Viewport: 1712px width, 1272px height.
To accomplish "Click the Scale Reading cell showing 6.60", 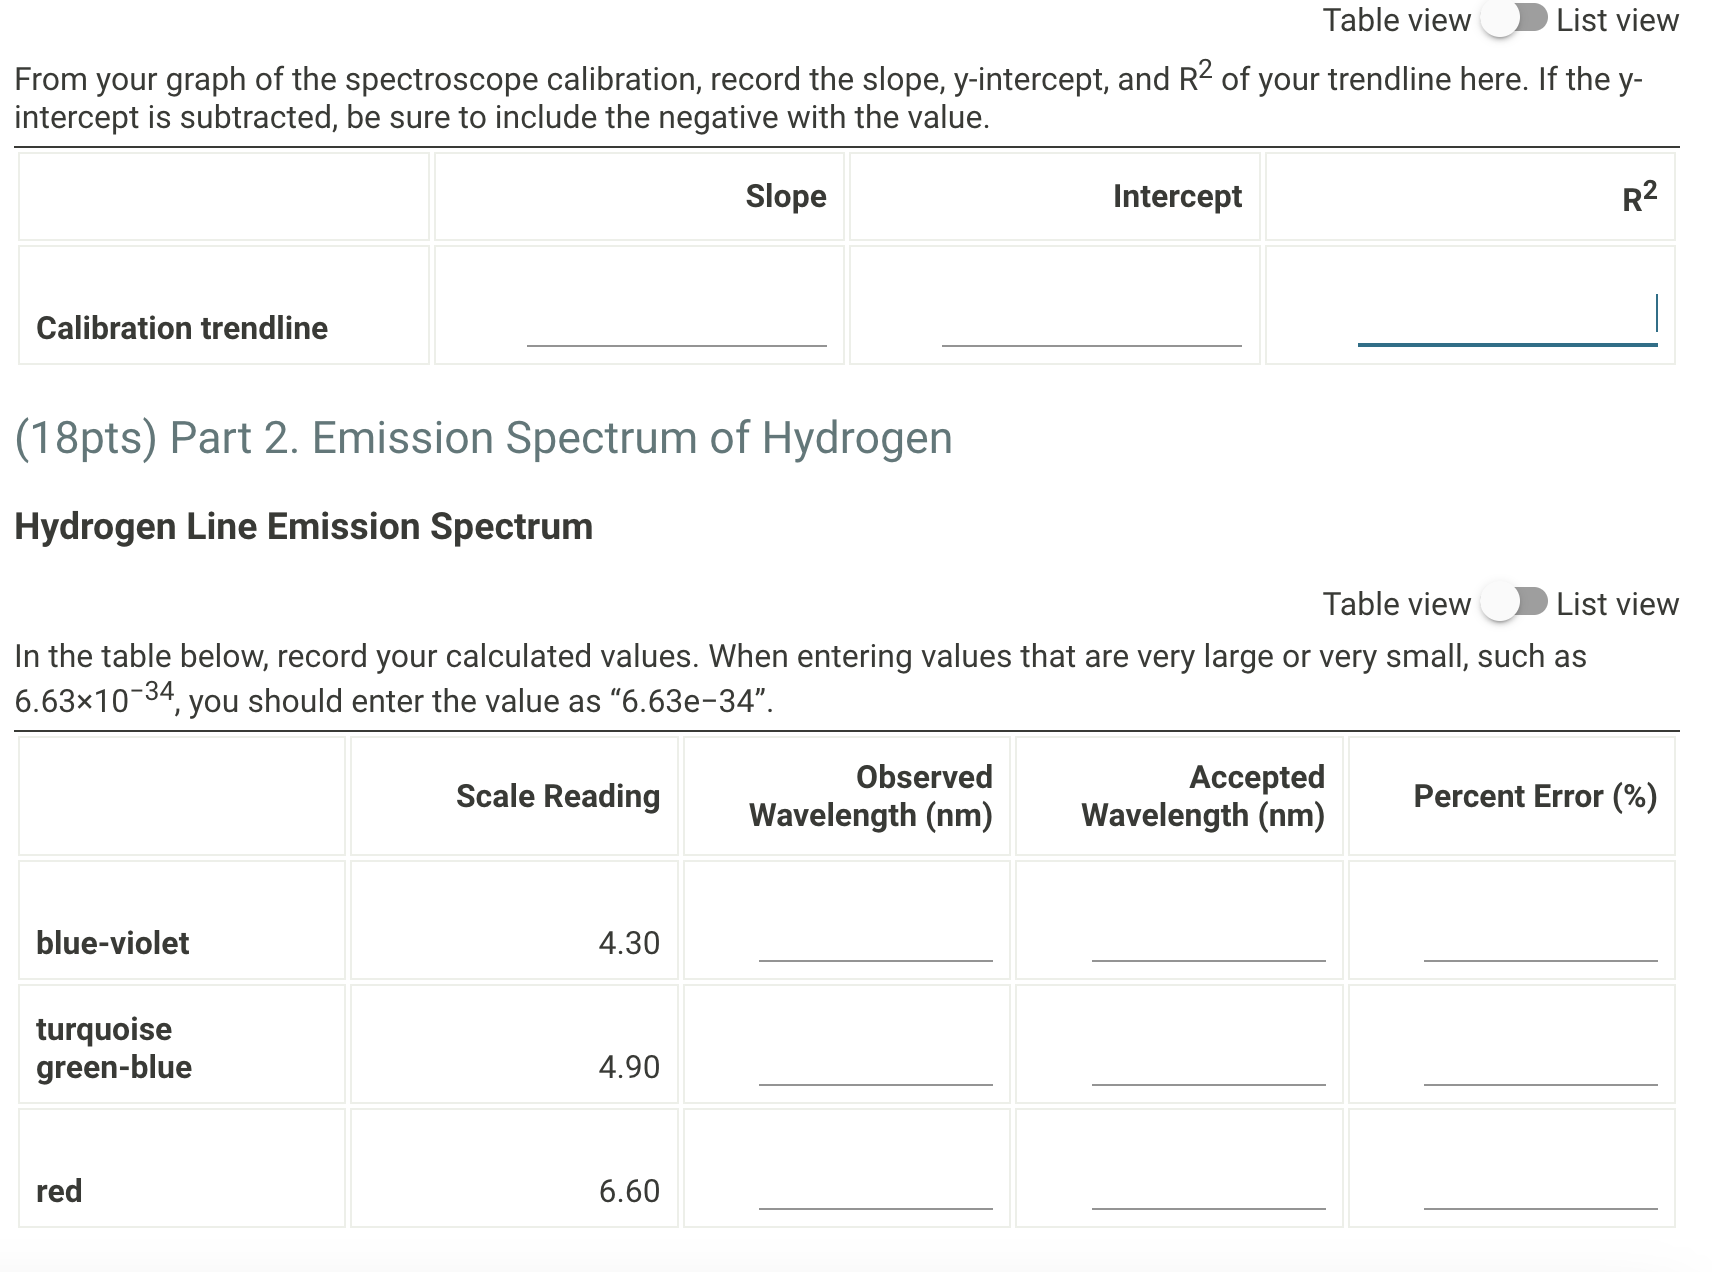I will tap(628, 1191).
